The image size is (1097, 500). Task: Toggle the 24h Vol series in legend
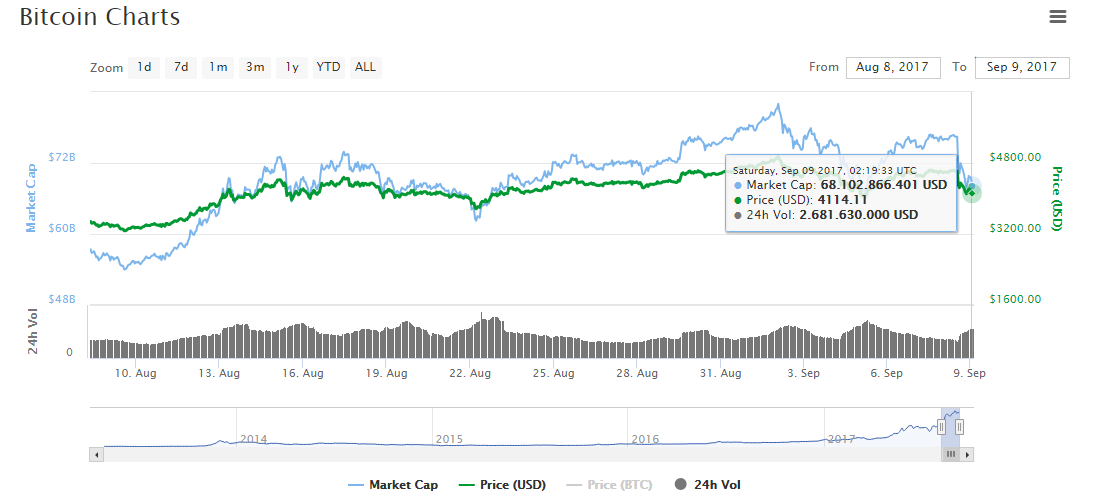[707, 485]
